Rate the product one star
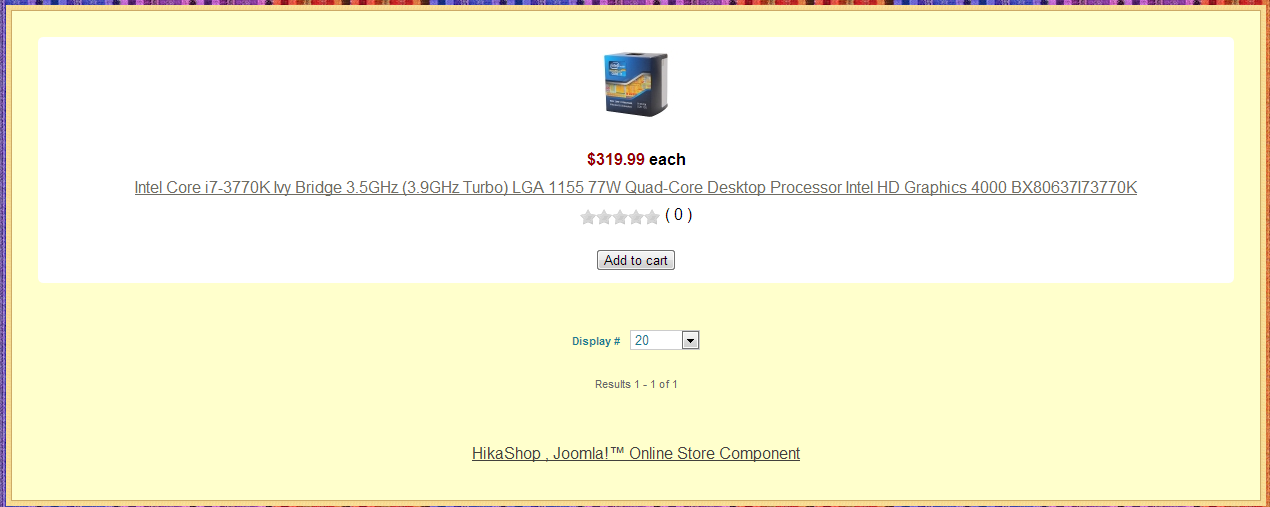This screenshot has height=507, width=1270. (588, 217)
